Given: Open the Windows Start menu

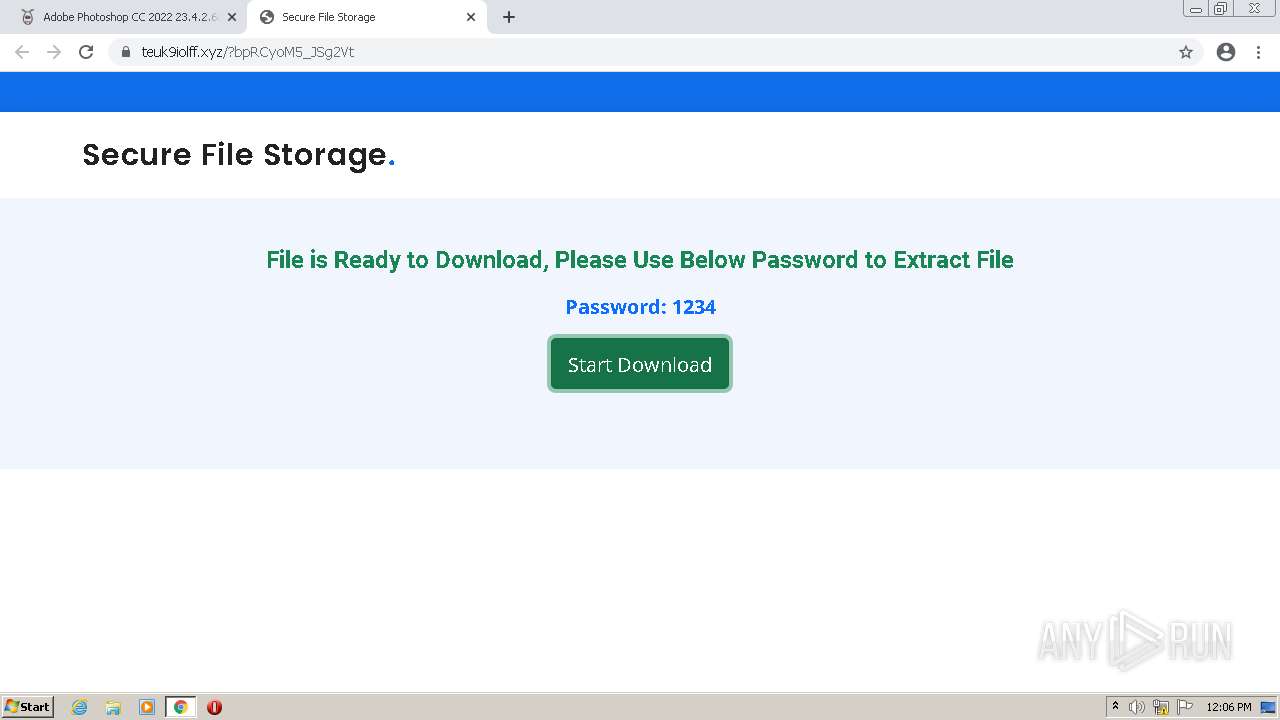Looking at the screenshot, I should point(28,706).
